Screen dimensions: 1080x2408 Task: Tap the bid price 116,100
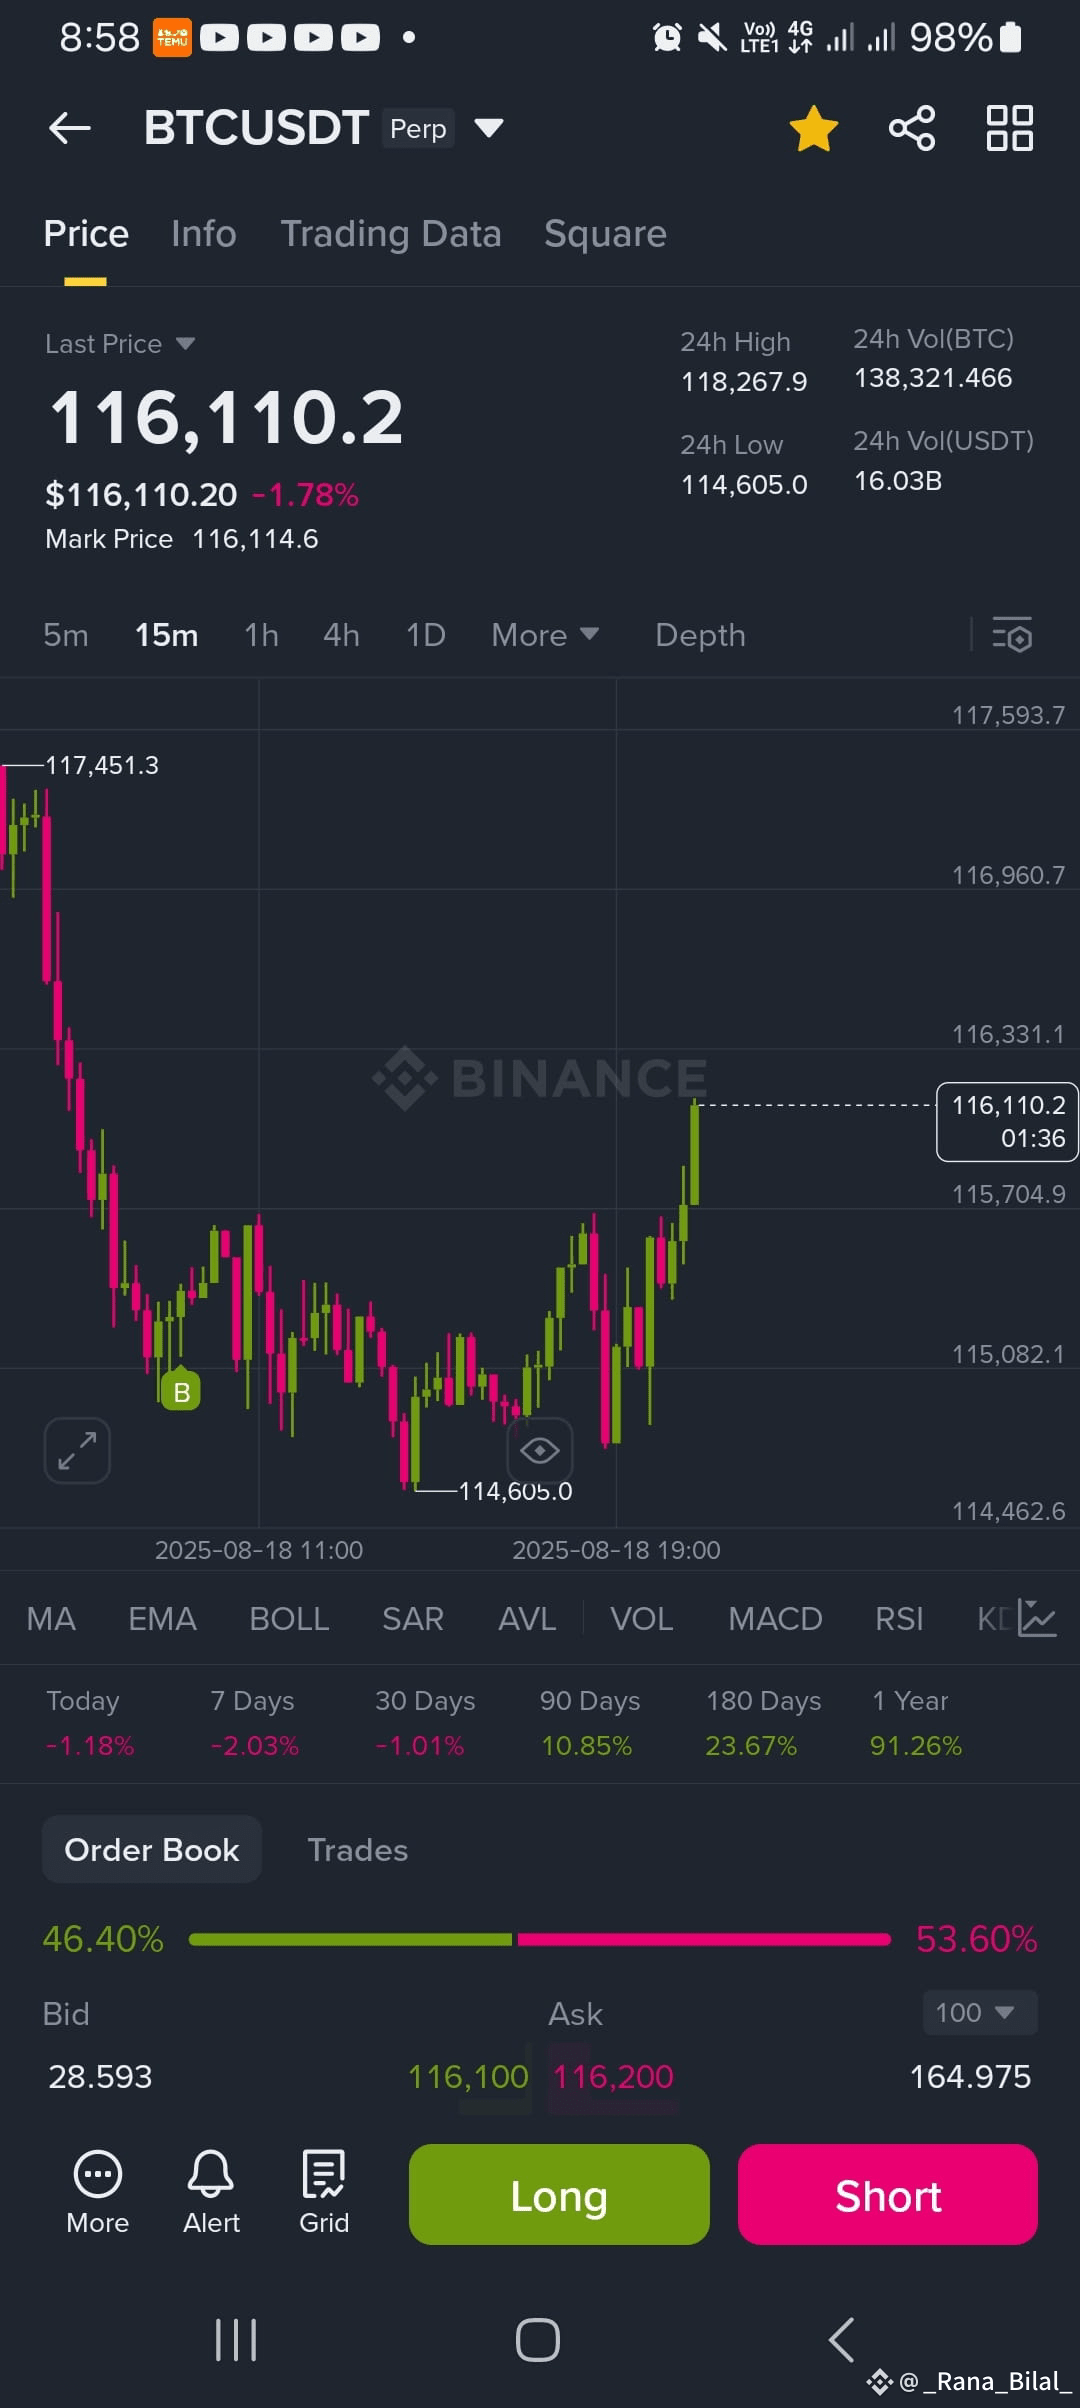(x=468, y=2077)
